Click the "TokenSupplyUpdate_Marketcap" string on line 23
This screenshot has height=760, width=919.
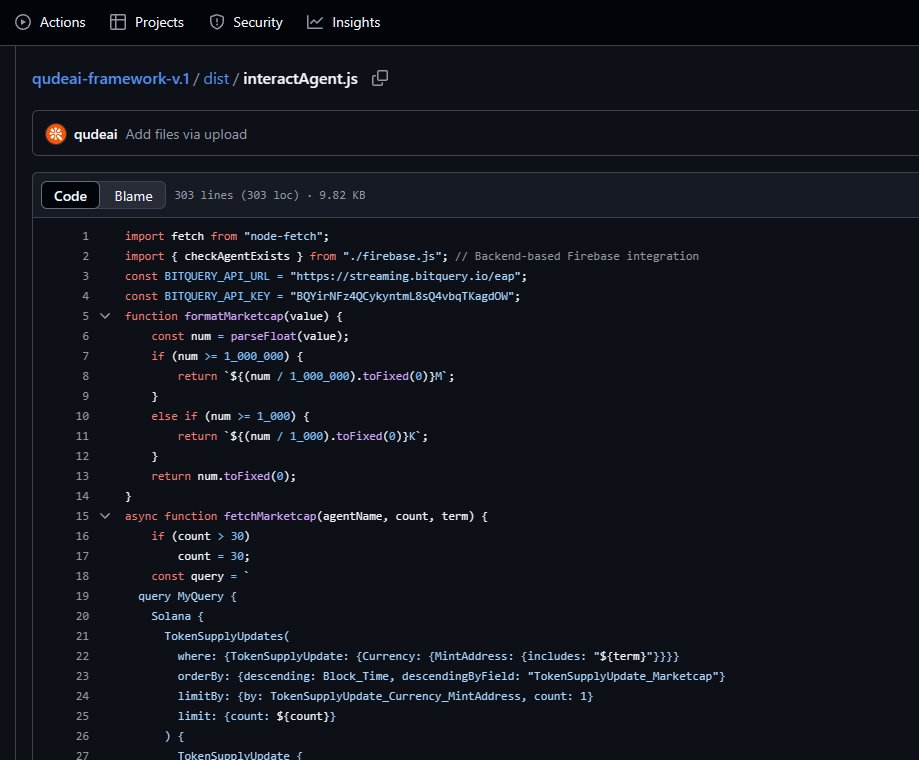(623, 676)
